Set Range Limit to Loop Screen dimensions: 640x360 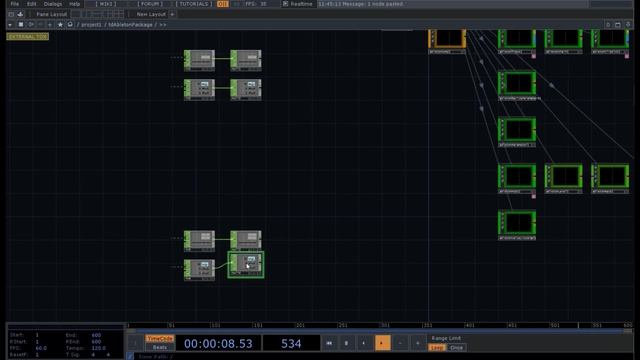tap(437, 348)
